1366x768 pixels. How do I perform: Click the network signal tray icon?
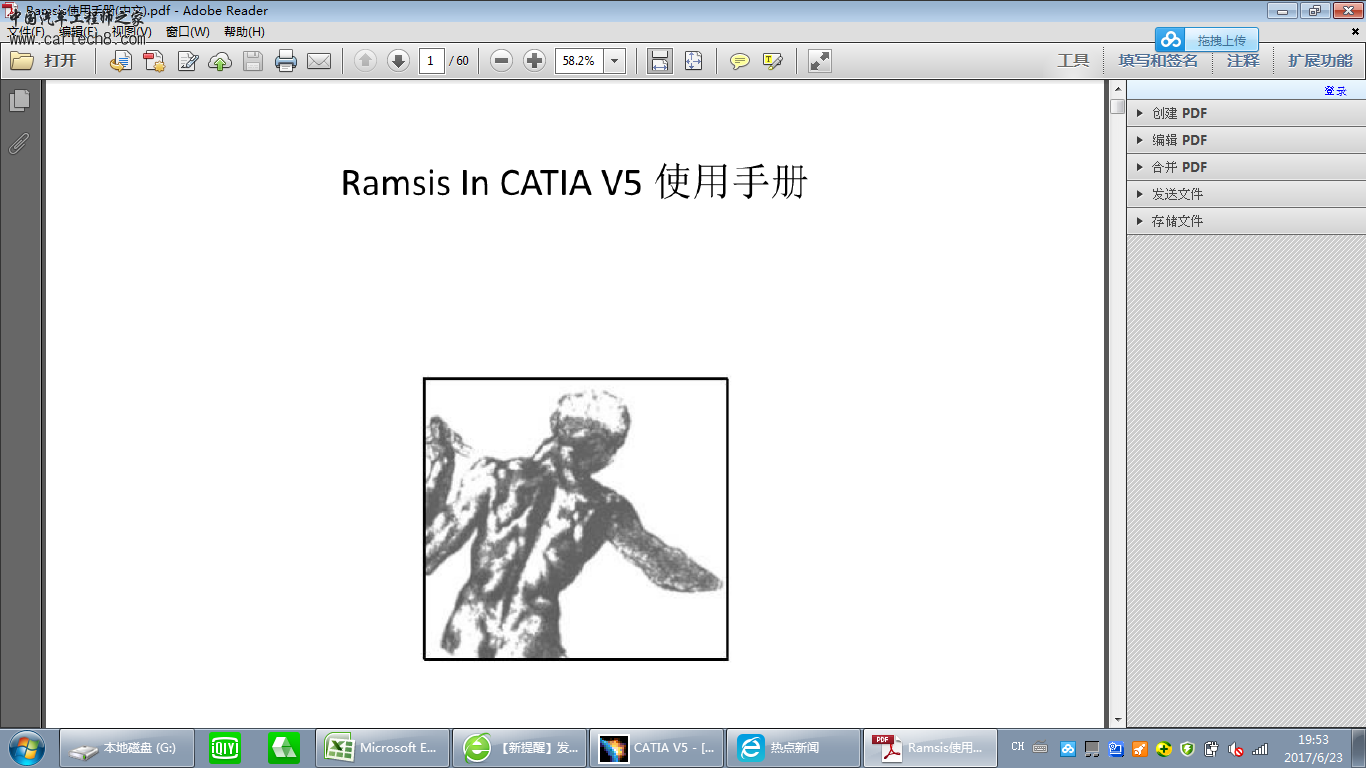[x=1260, y=748]
